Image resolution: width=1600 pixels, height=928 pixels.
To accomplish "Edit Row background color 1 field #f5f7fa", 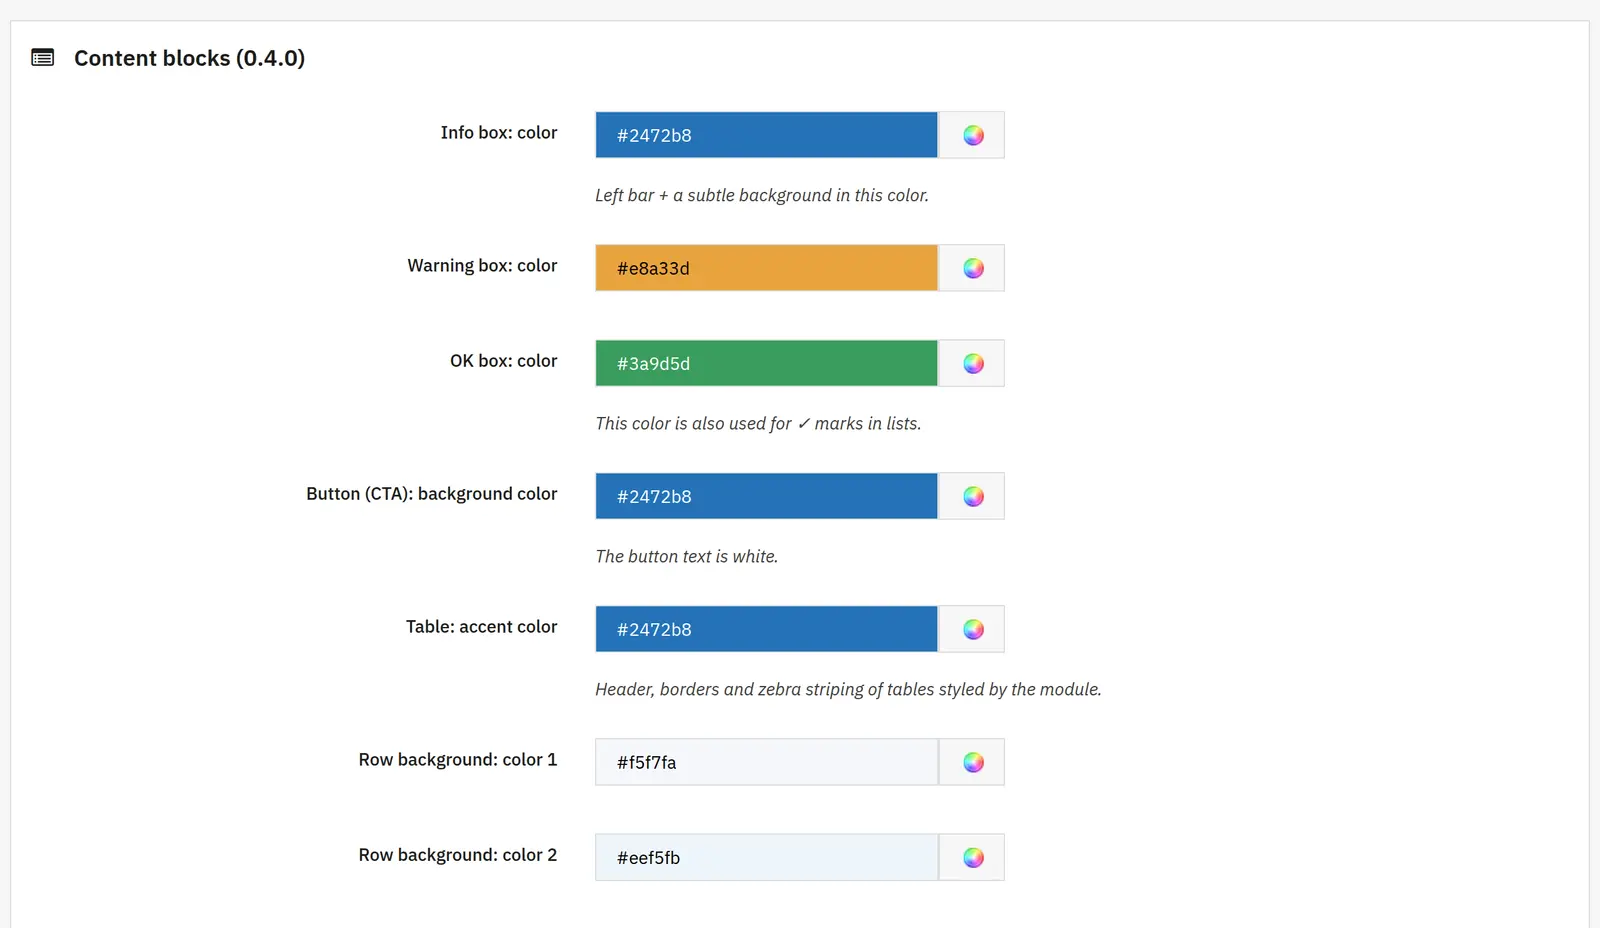I will [767, 762].
